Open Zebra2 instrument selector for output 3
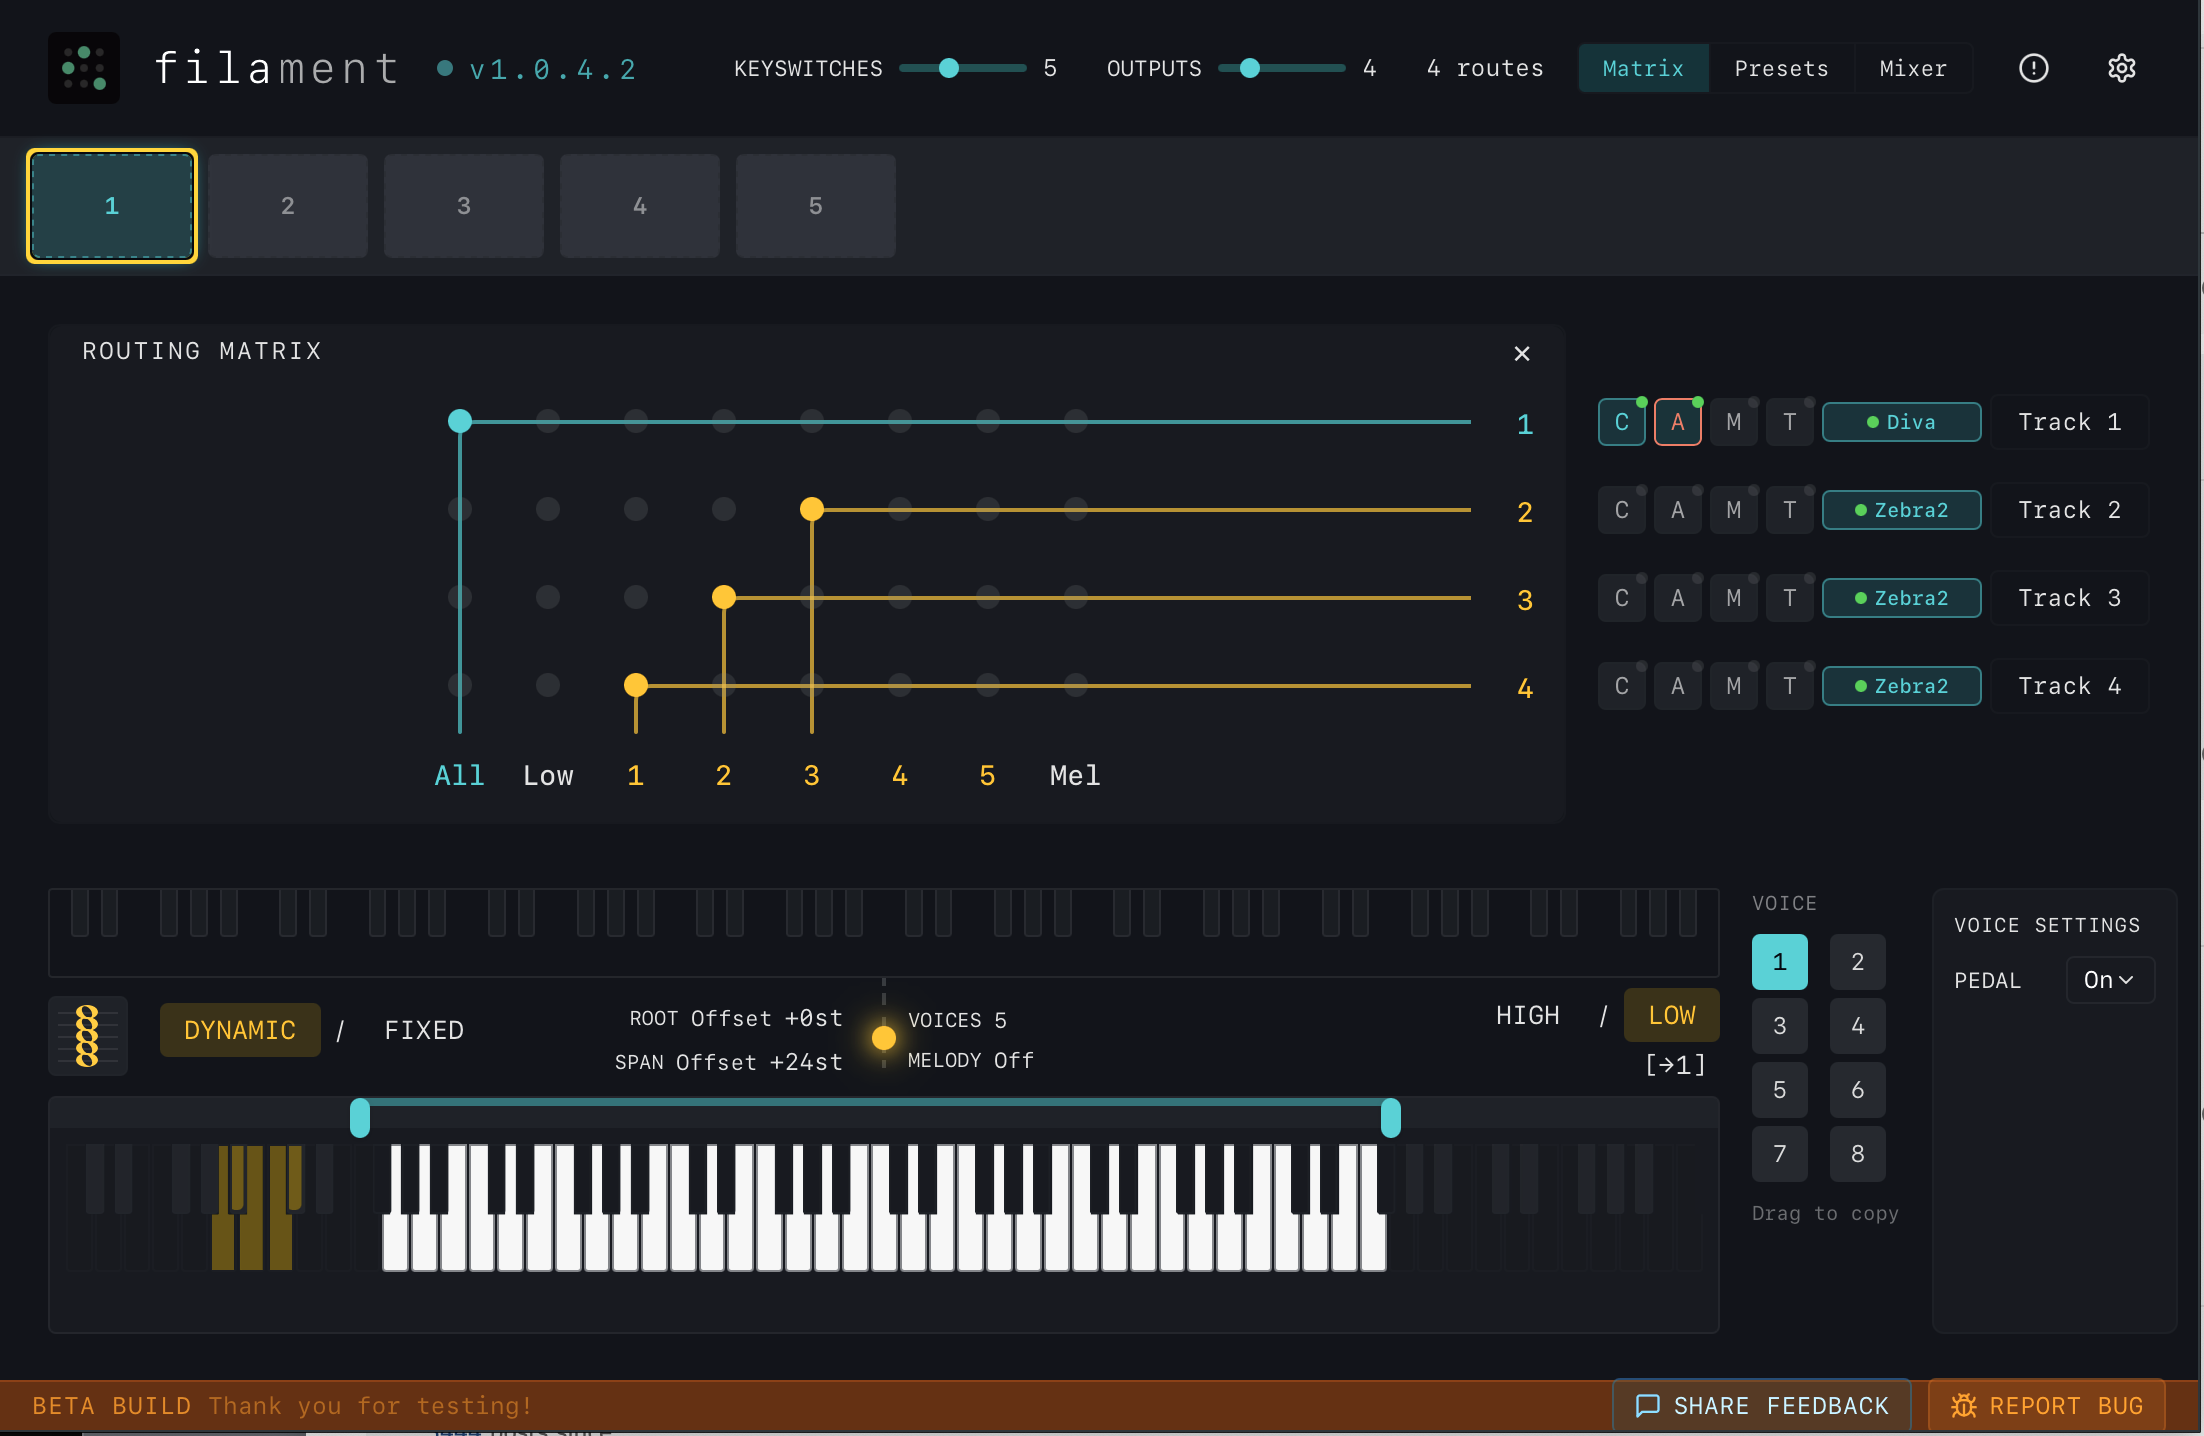The height and width of the screenshot is (1436, 2204). pyautogui.click(x=1901, y=598)
